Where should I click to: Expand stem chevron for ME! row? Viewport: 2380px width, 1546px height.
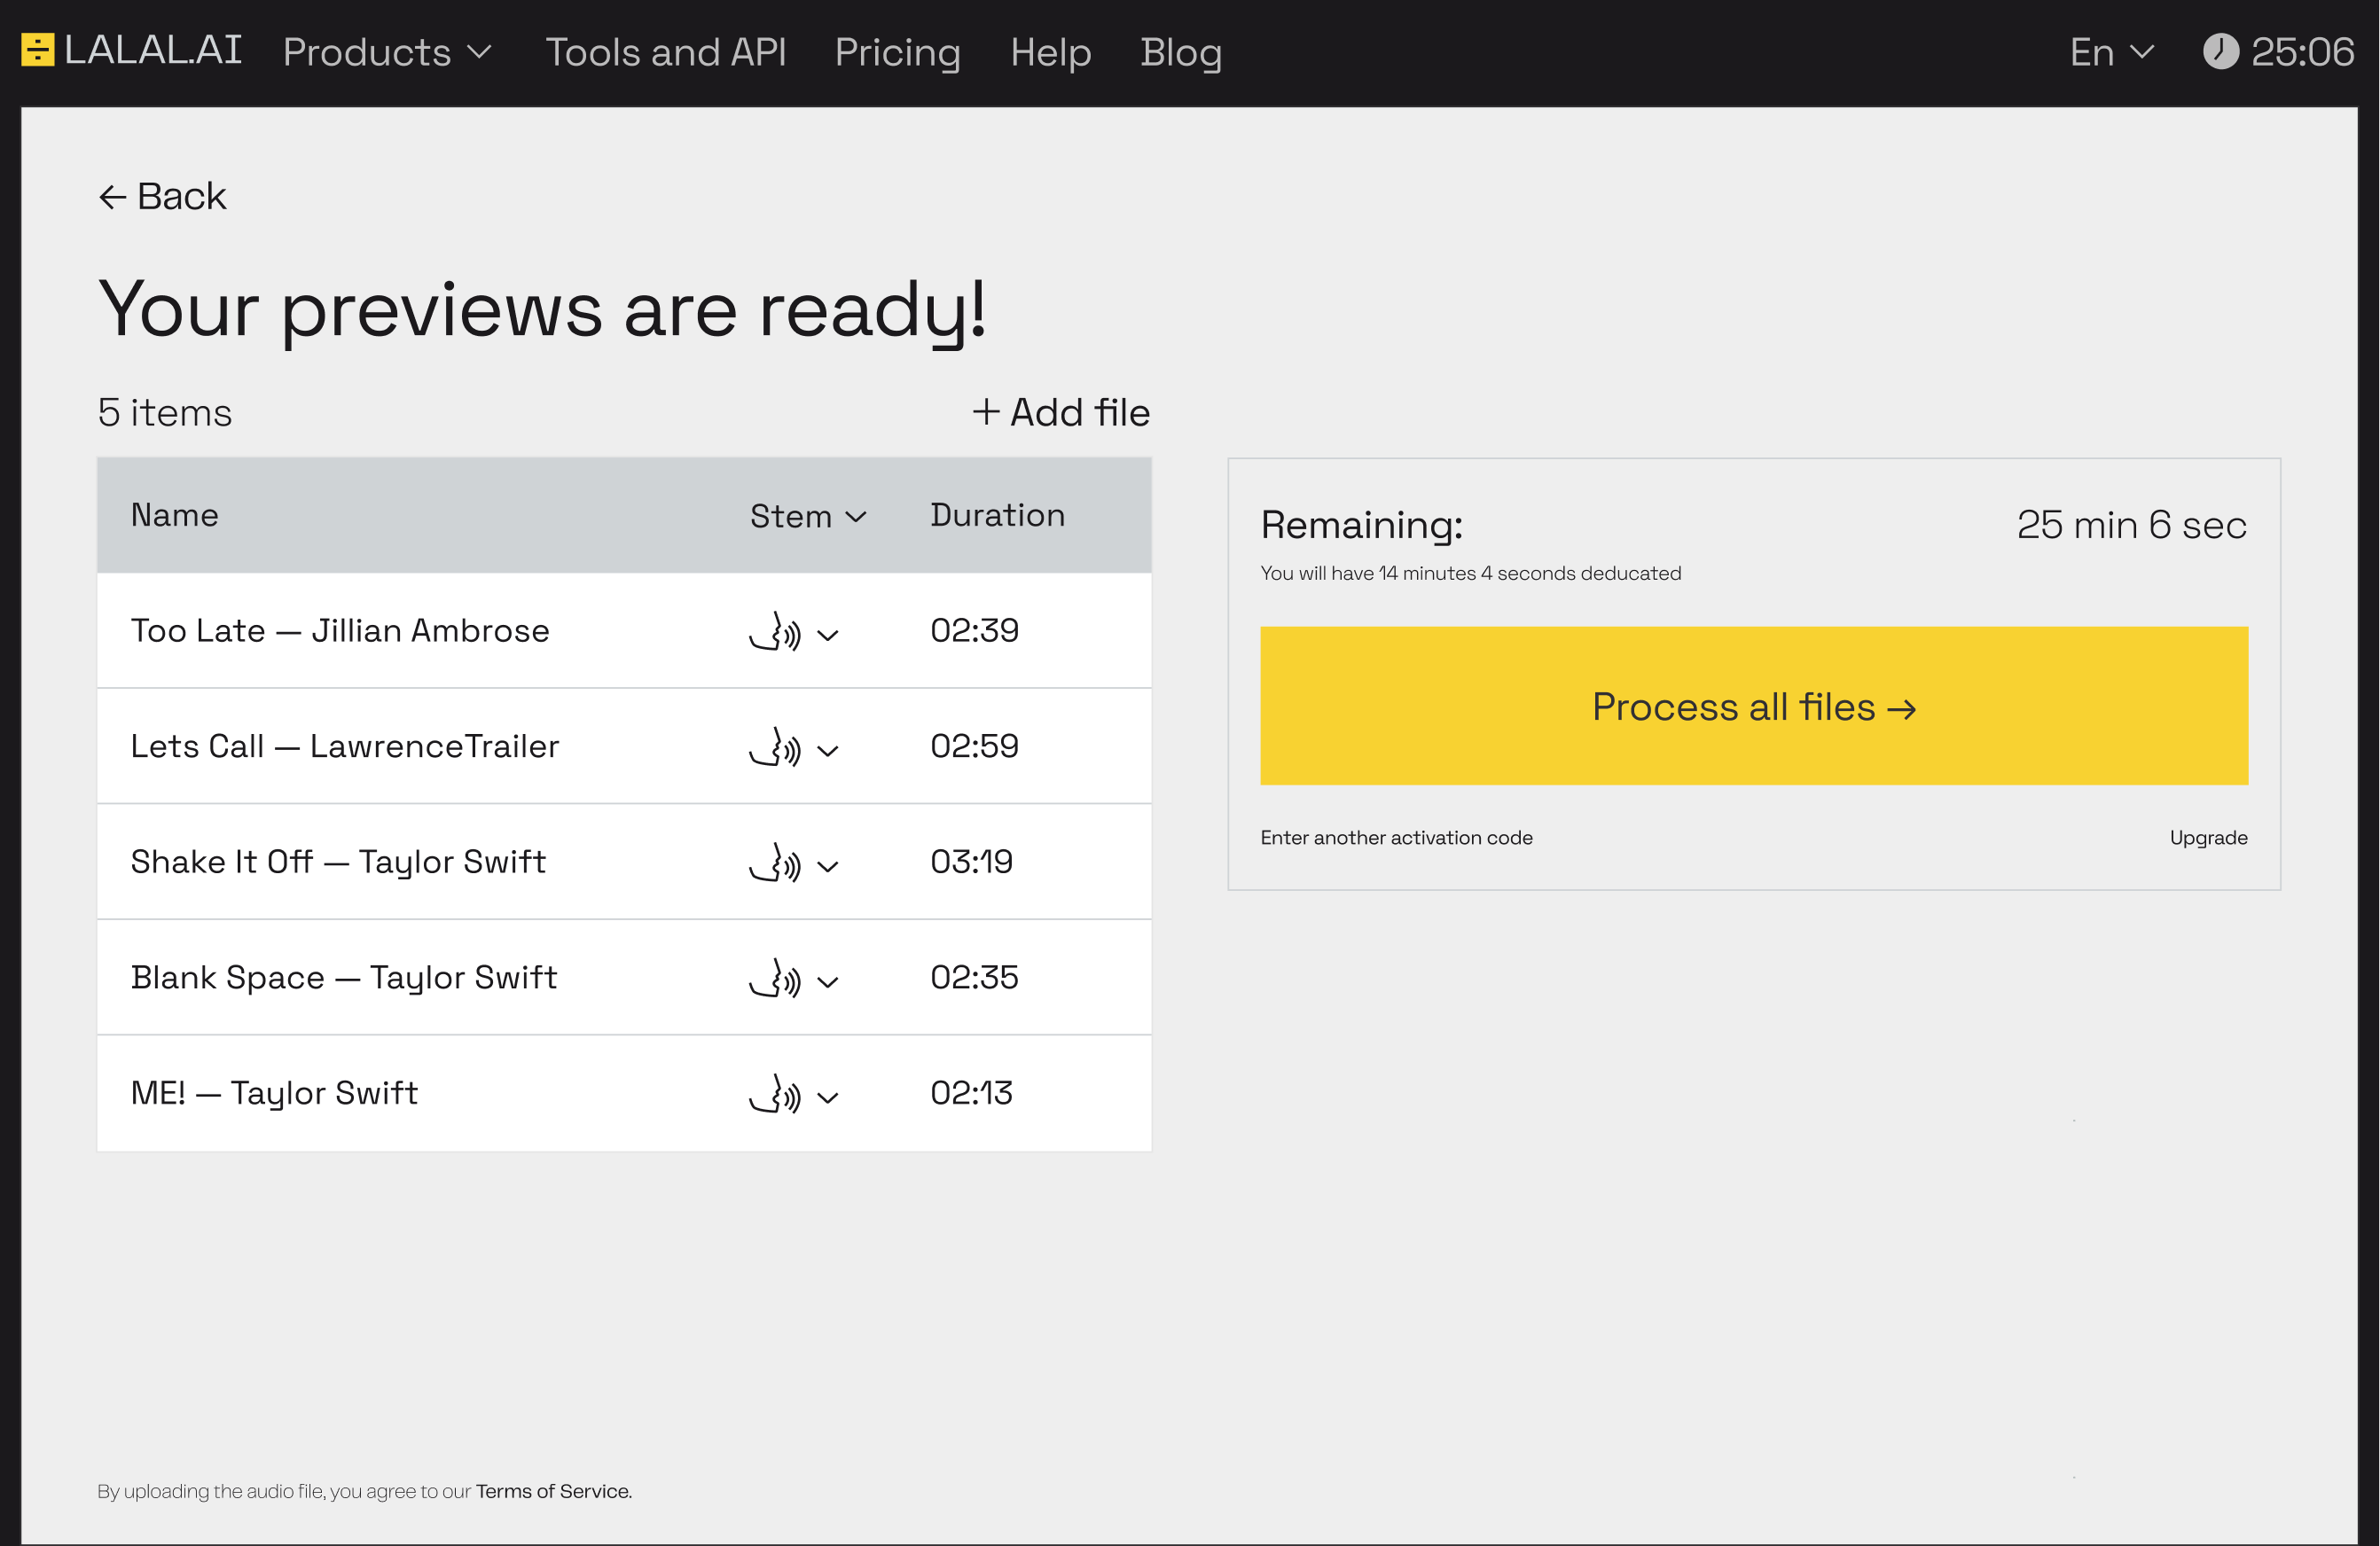(x=828, y=1098)
